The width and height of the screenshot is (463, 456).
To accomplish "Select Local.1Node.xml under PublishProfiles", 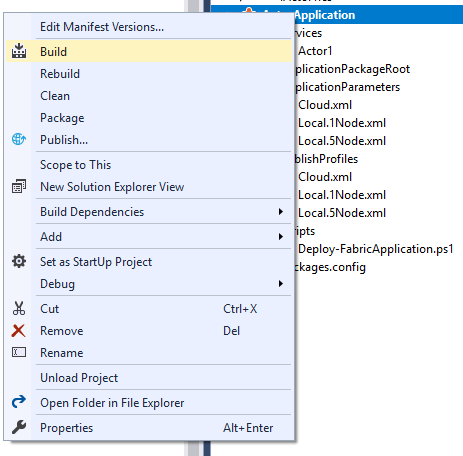I will click(342, 195).
